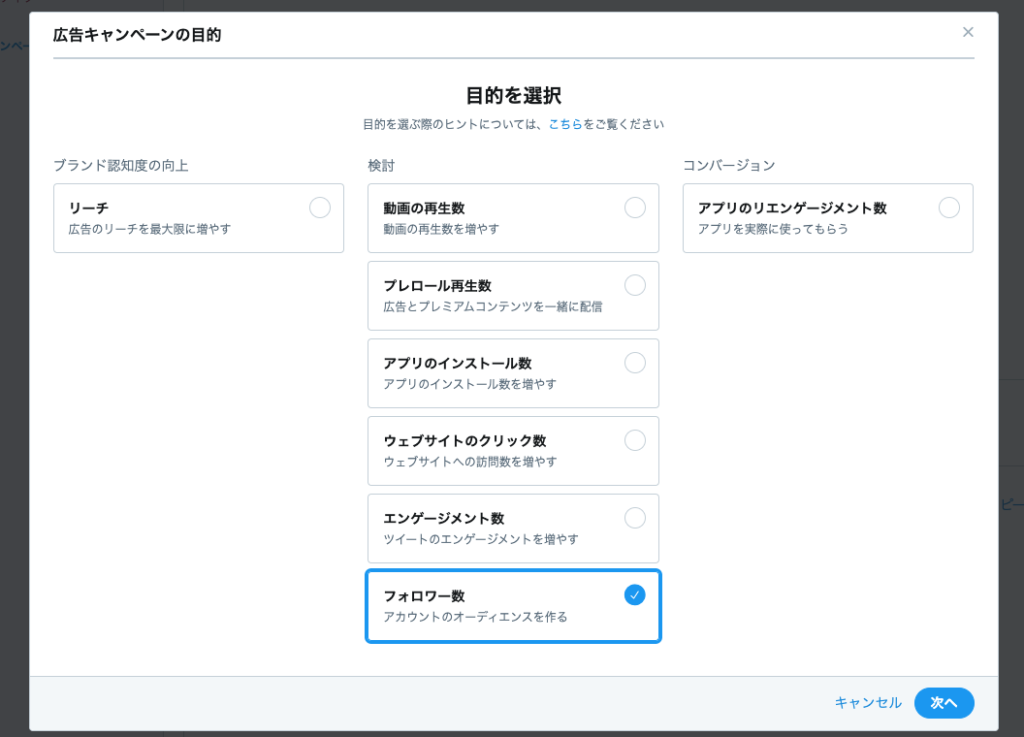The height and width of the screenshot is (737, 1024).
Task: Pick the ウェブサイトのクリック数 radio circle
Action: pyautogui.click(x=635, y=440)
